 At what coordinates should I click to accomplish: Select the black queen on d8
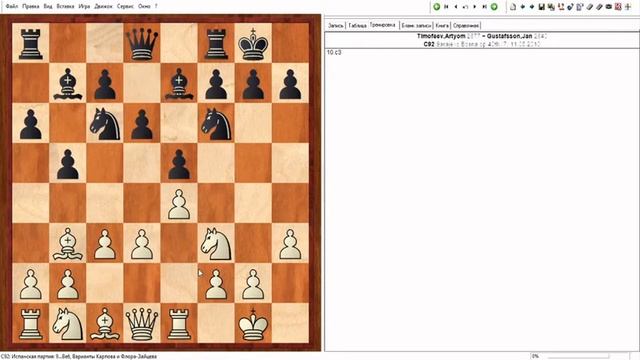142,43
